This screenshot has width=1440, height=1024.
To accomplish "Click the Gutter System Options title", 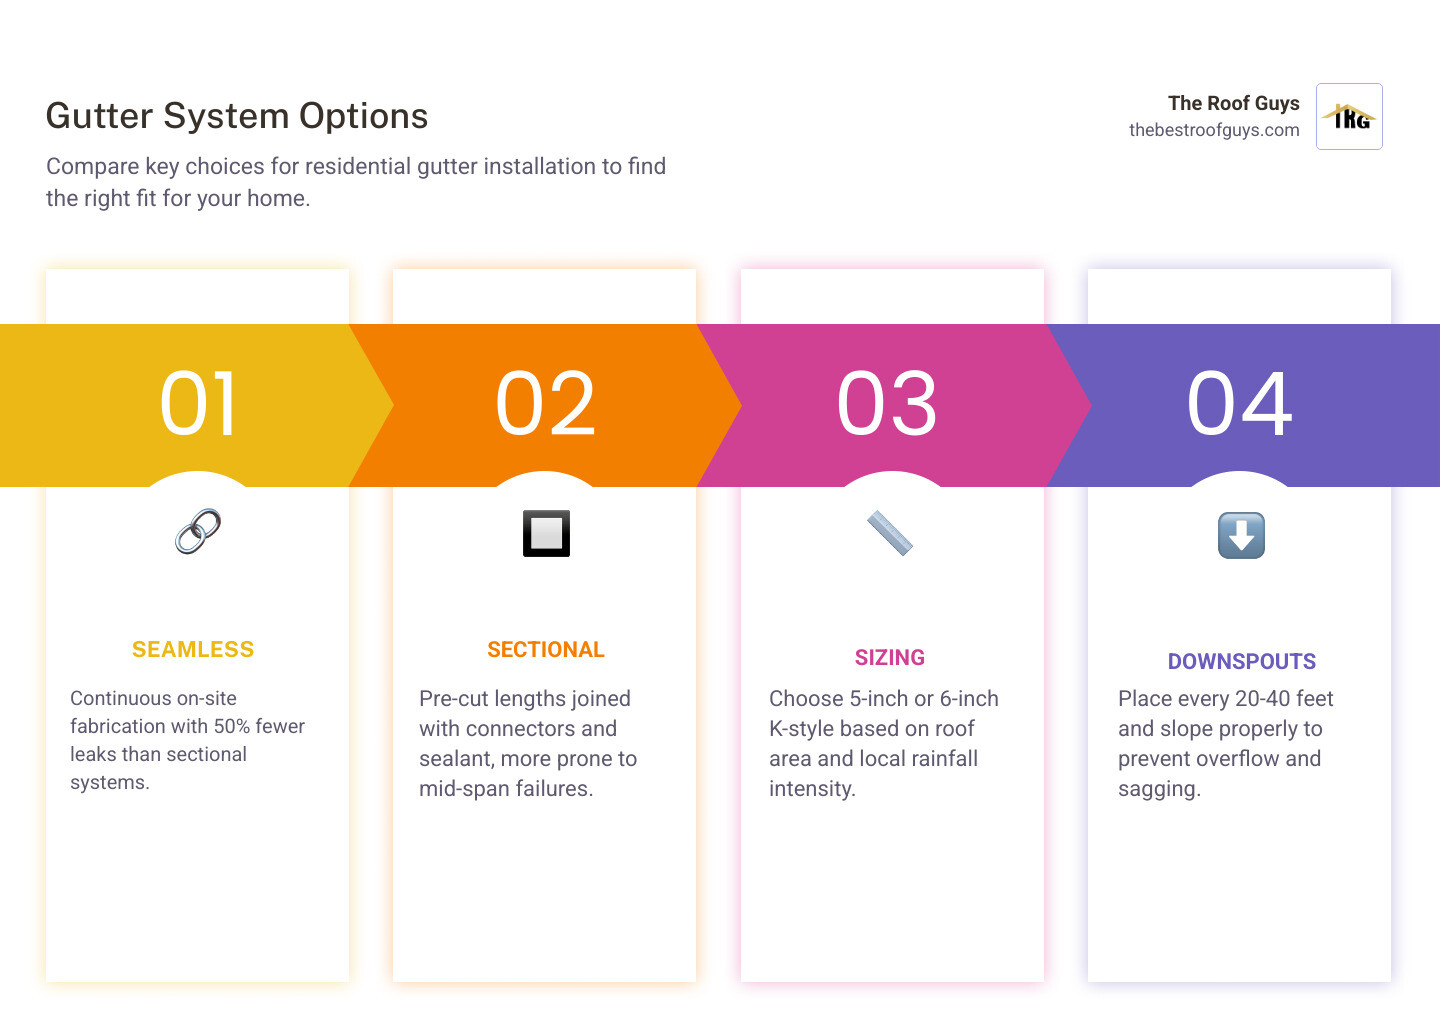I will [237, 116].
